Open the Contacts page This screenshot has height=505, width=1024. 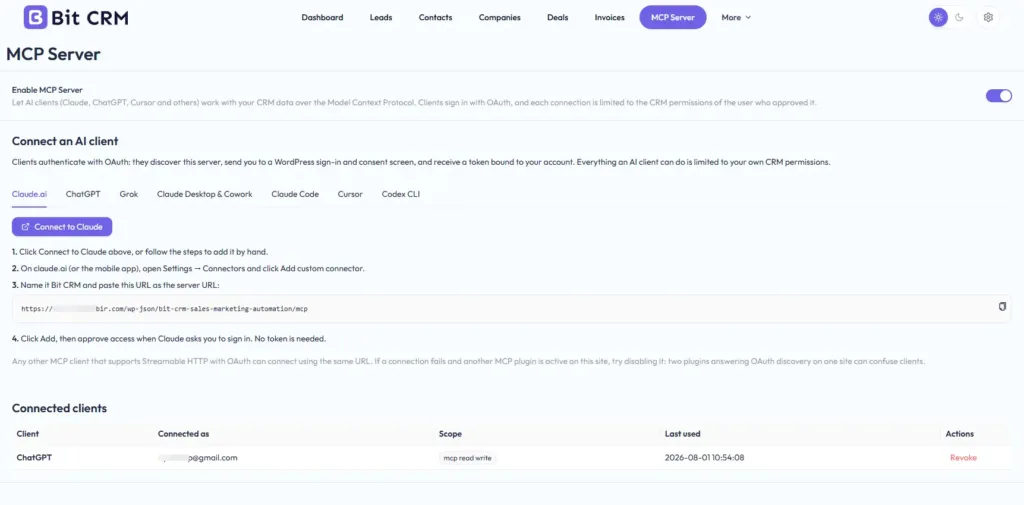[x=435, y=18]
